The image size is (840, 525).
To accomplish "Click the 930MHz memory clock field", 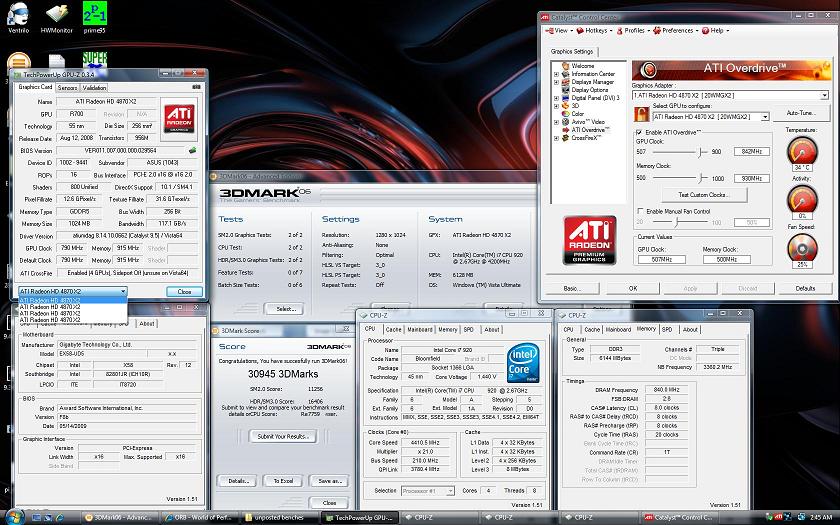I will [x=752, y=178].
